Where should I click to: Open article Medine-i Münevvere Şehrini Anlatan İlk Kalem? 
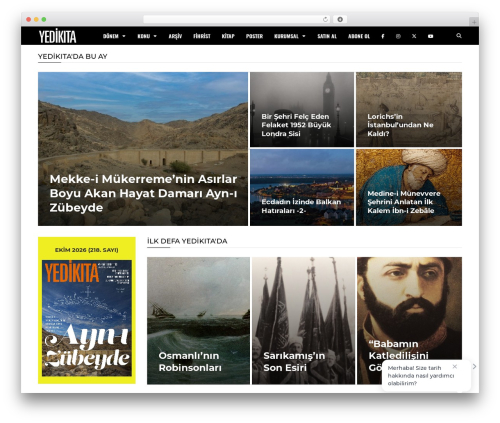[409, 187]
